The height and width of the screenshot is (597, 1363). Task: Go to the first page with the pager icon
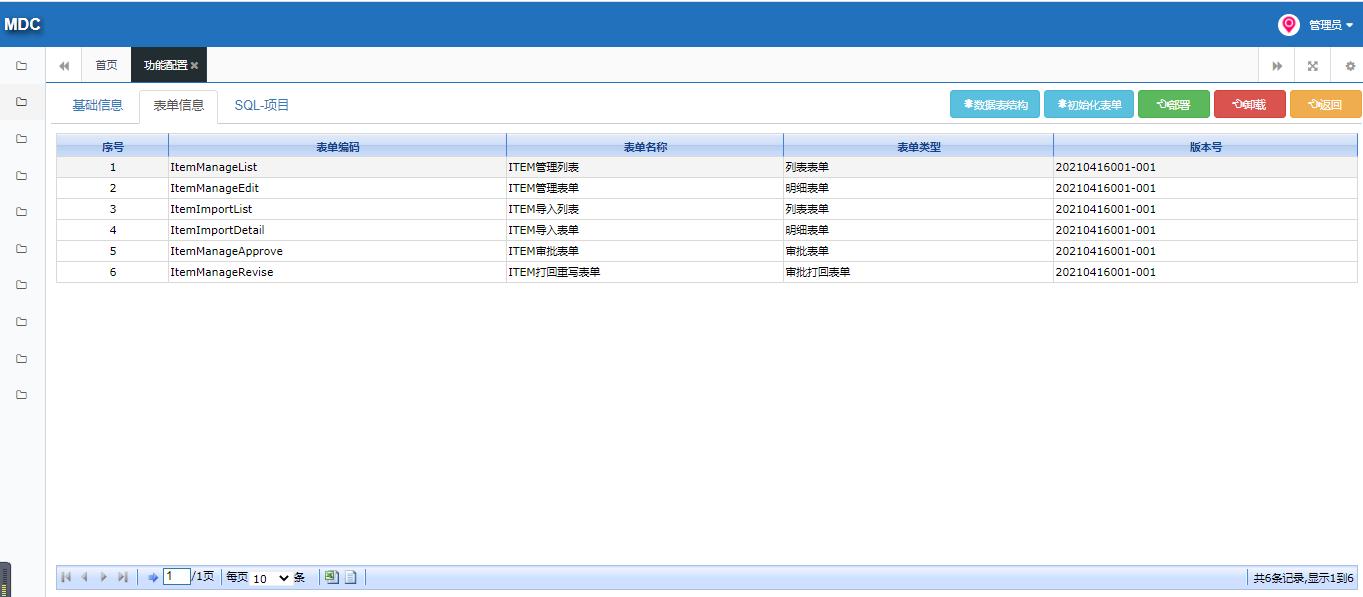[x=66, y=577]
